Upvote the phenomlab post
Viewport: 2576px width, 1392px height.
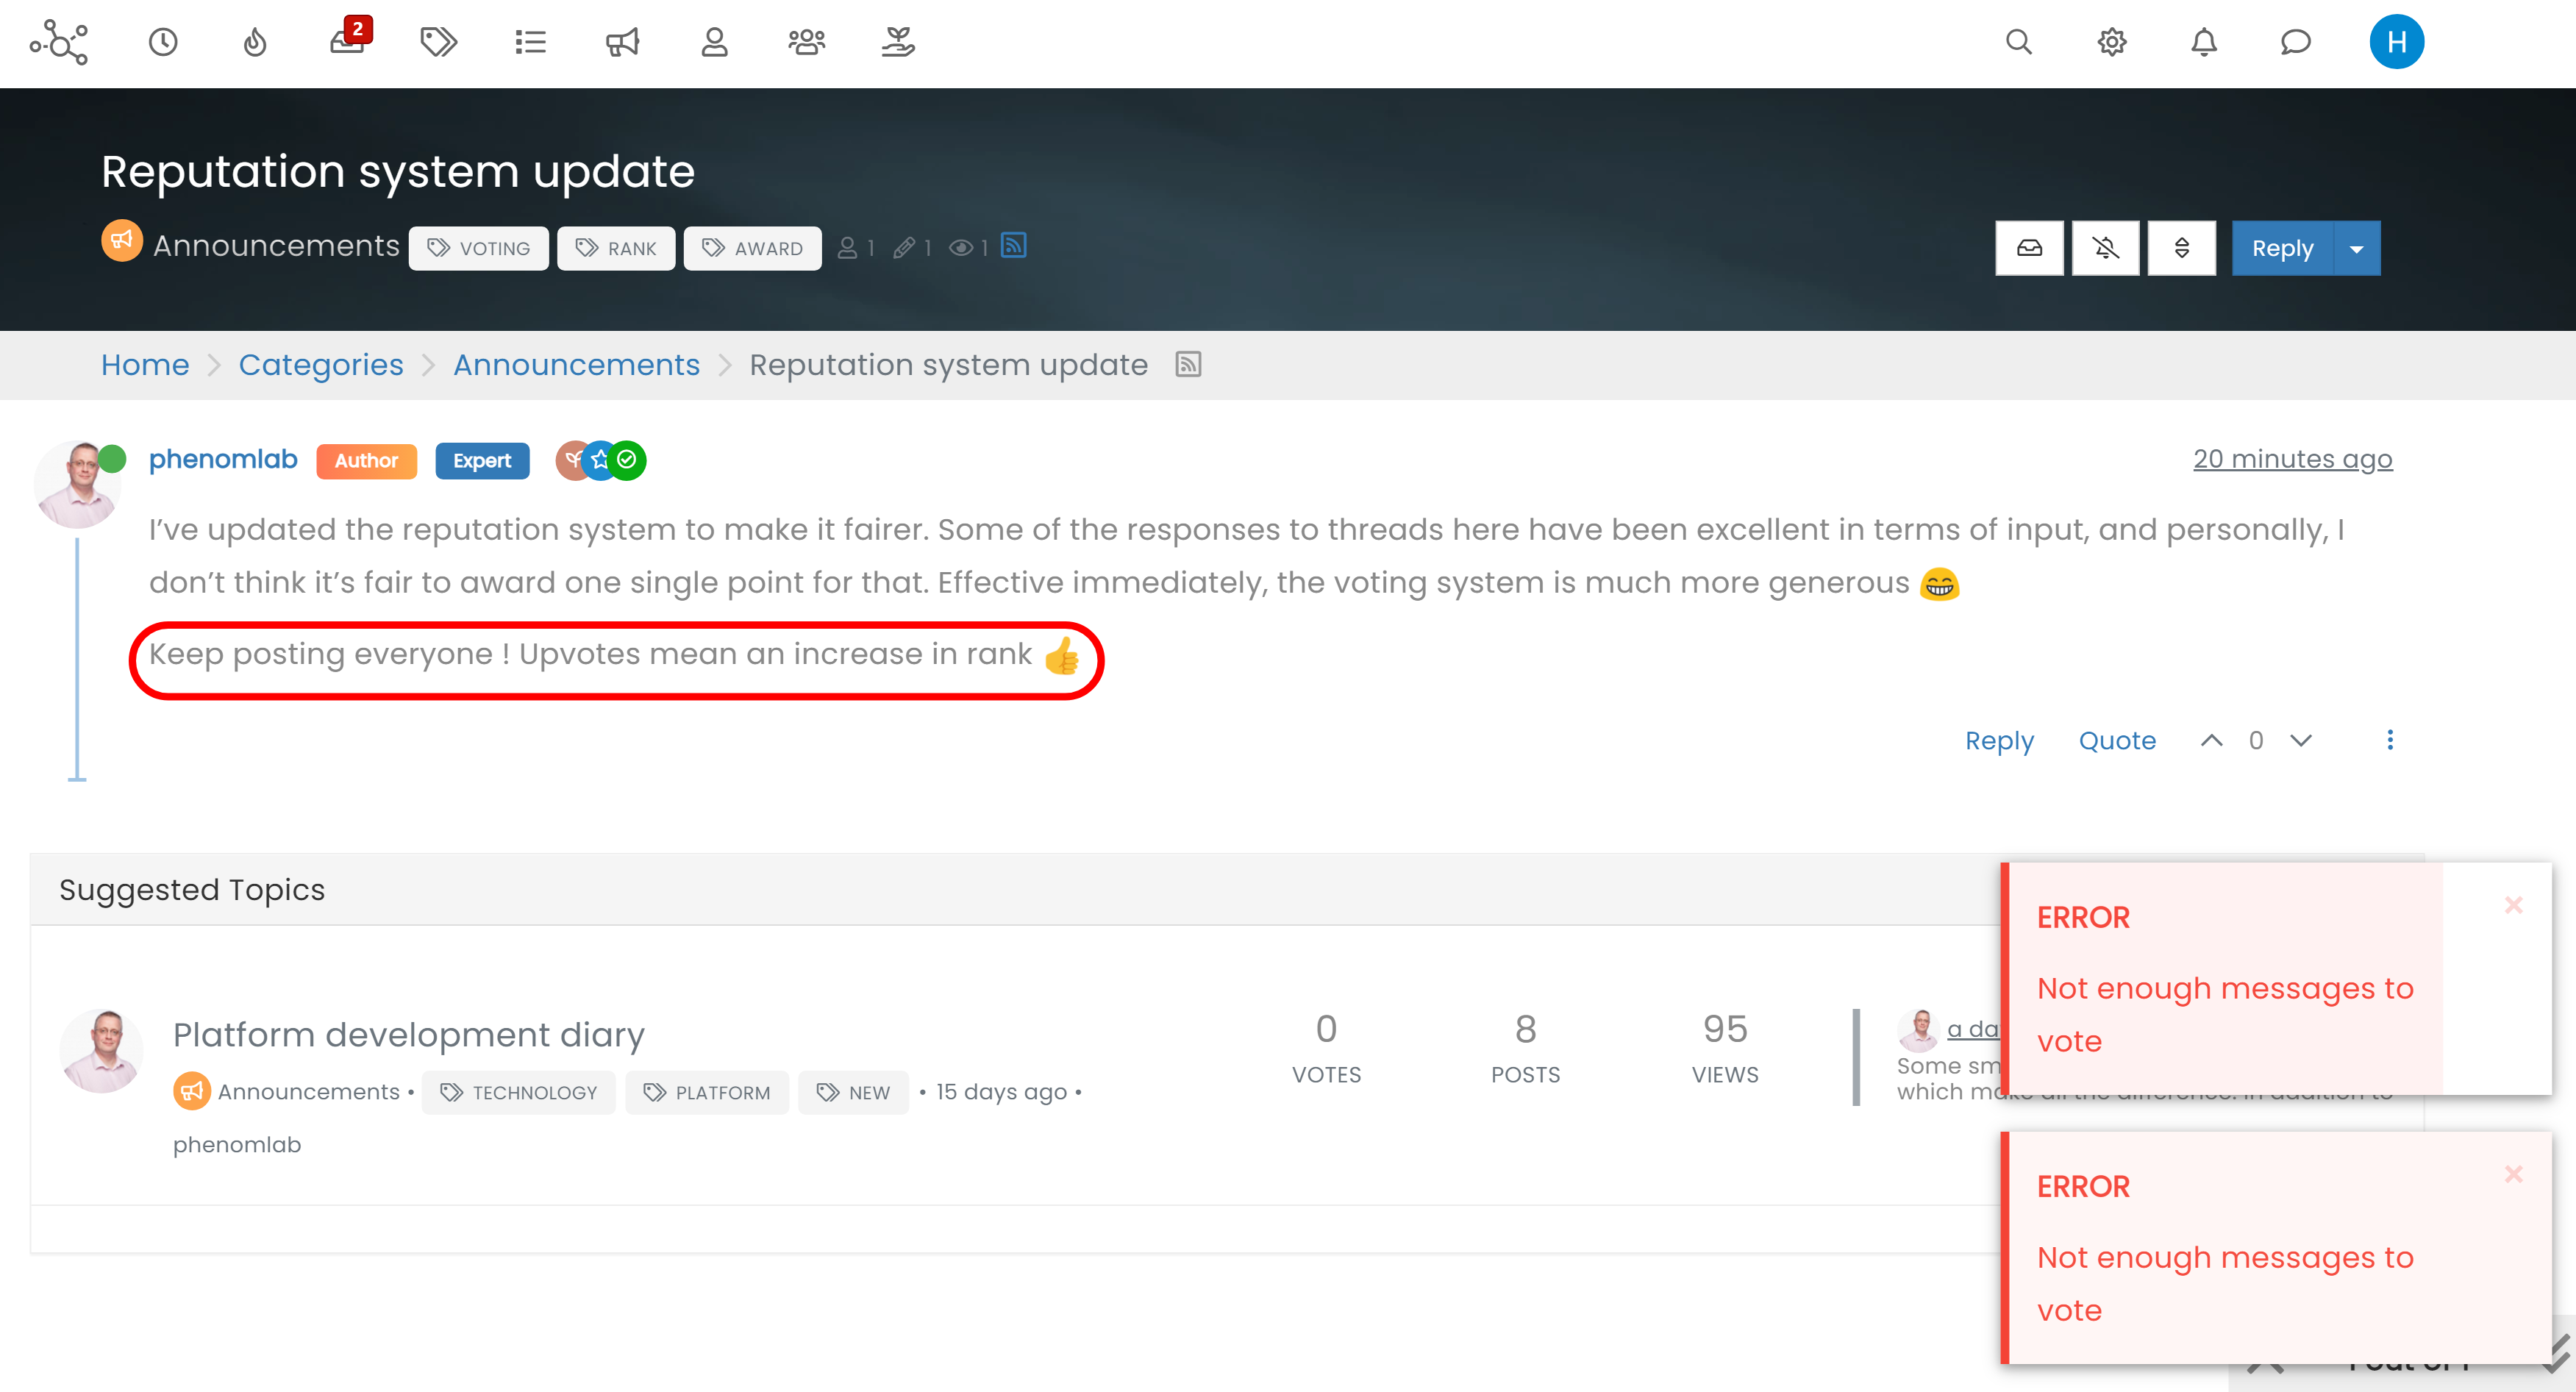pos(2211,740)
